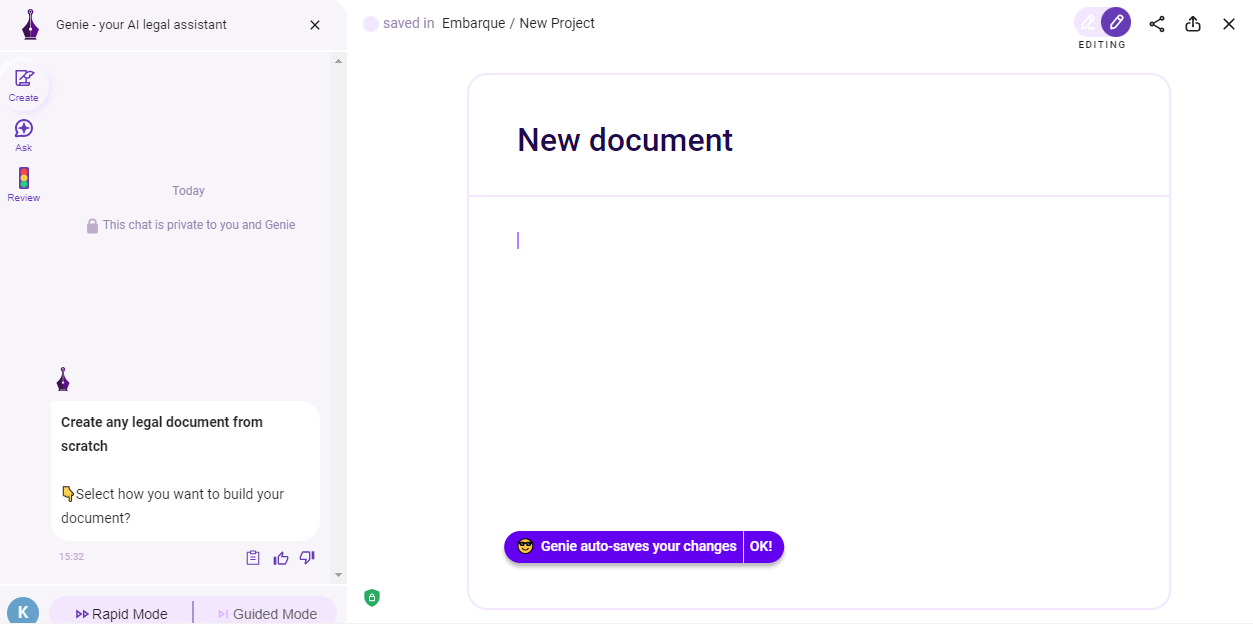Click the chat scrollbar down arrow

[338, 575]
